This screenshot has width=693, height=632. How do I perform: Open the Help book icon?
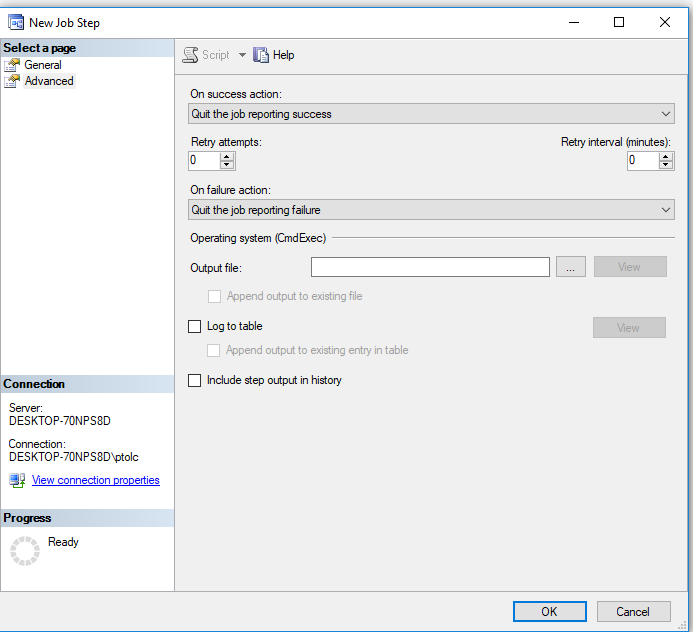(x=261, y=56)
